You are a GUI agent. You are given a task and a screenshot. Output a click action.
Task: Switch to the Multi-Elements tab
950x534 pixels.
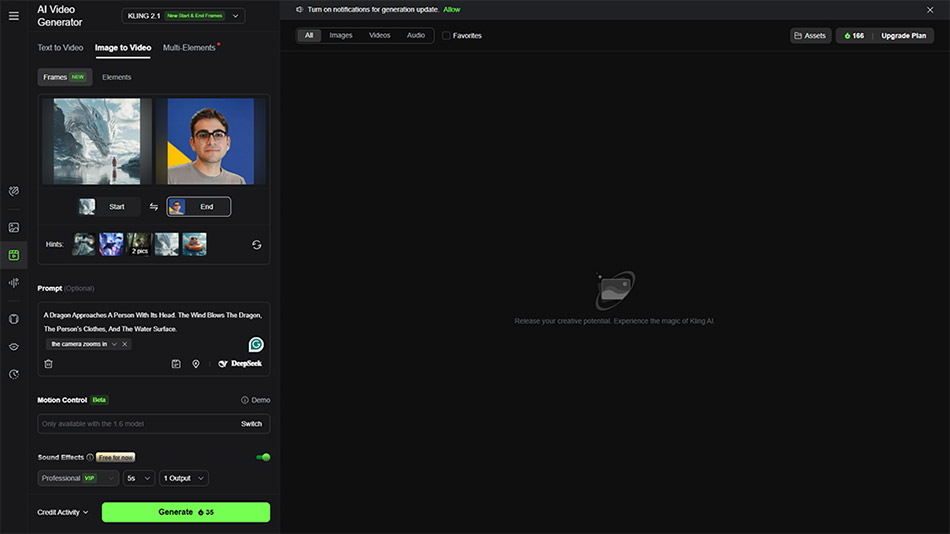pyautogui.click(x=189, y=47)
